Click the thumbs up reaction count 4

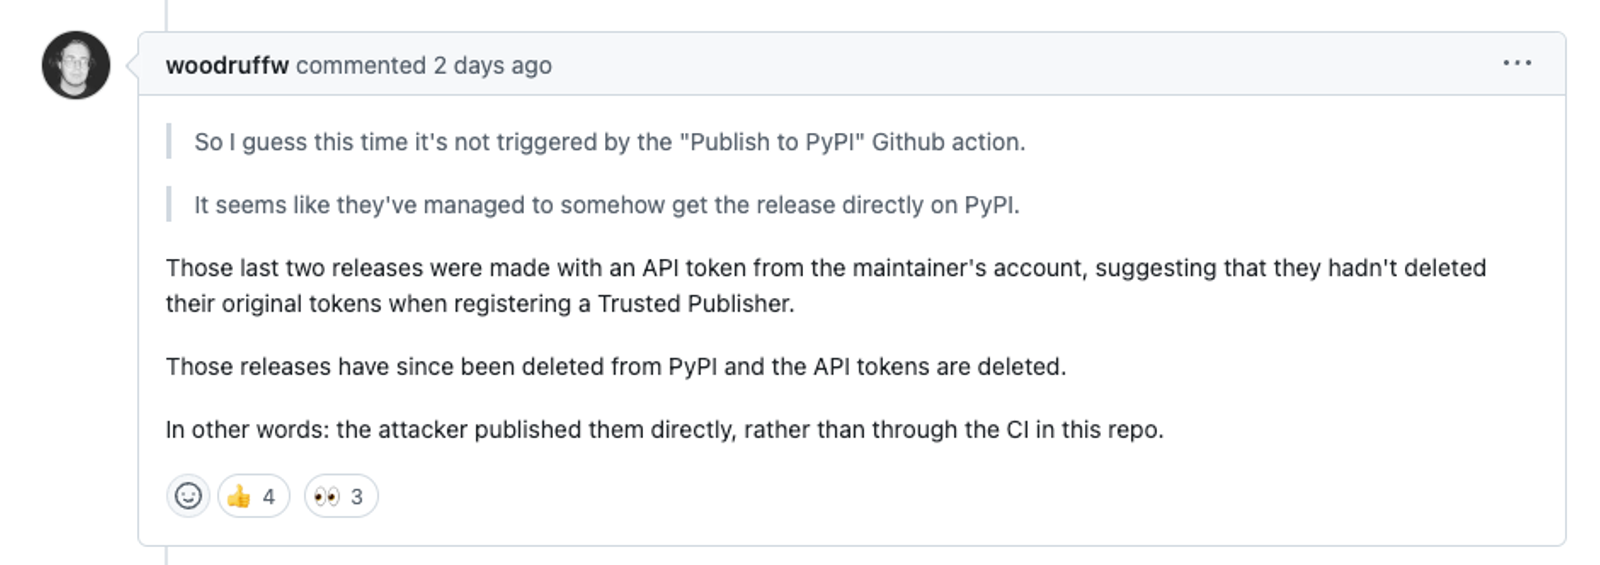[x=269, y=497]
